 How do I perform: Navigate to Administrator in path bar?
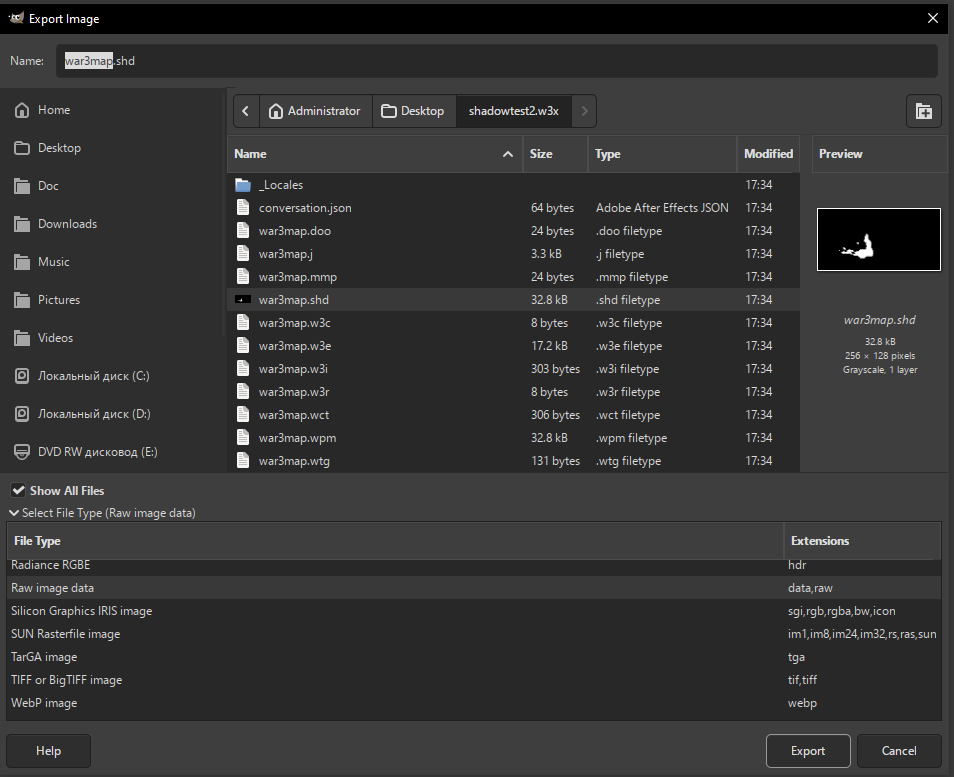pos(316,111)
